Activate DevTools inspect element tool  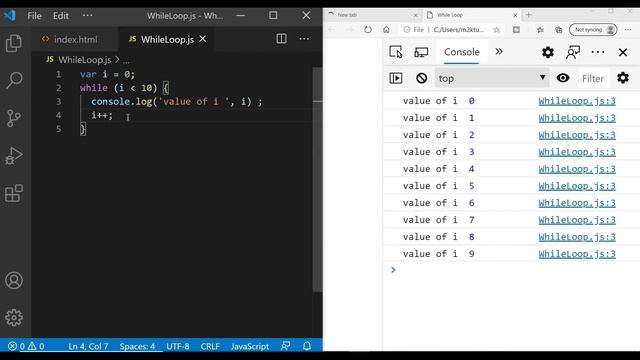[x=396, y=52]
